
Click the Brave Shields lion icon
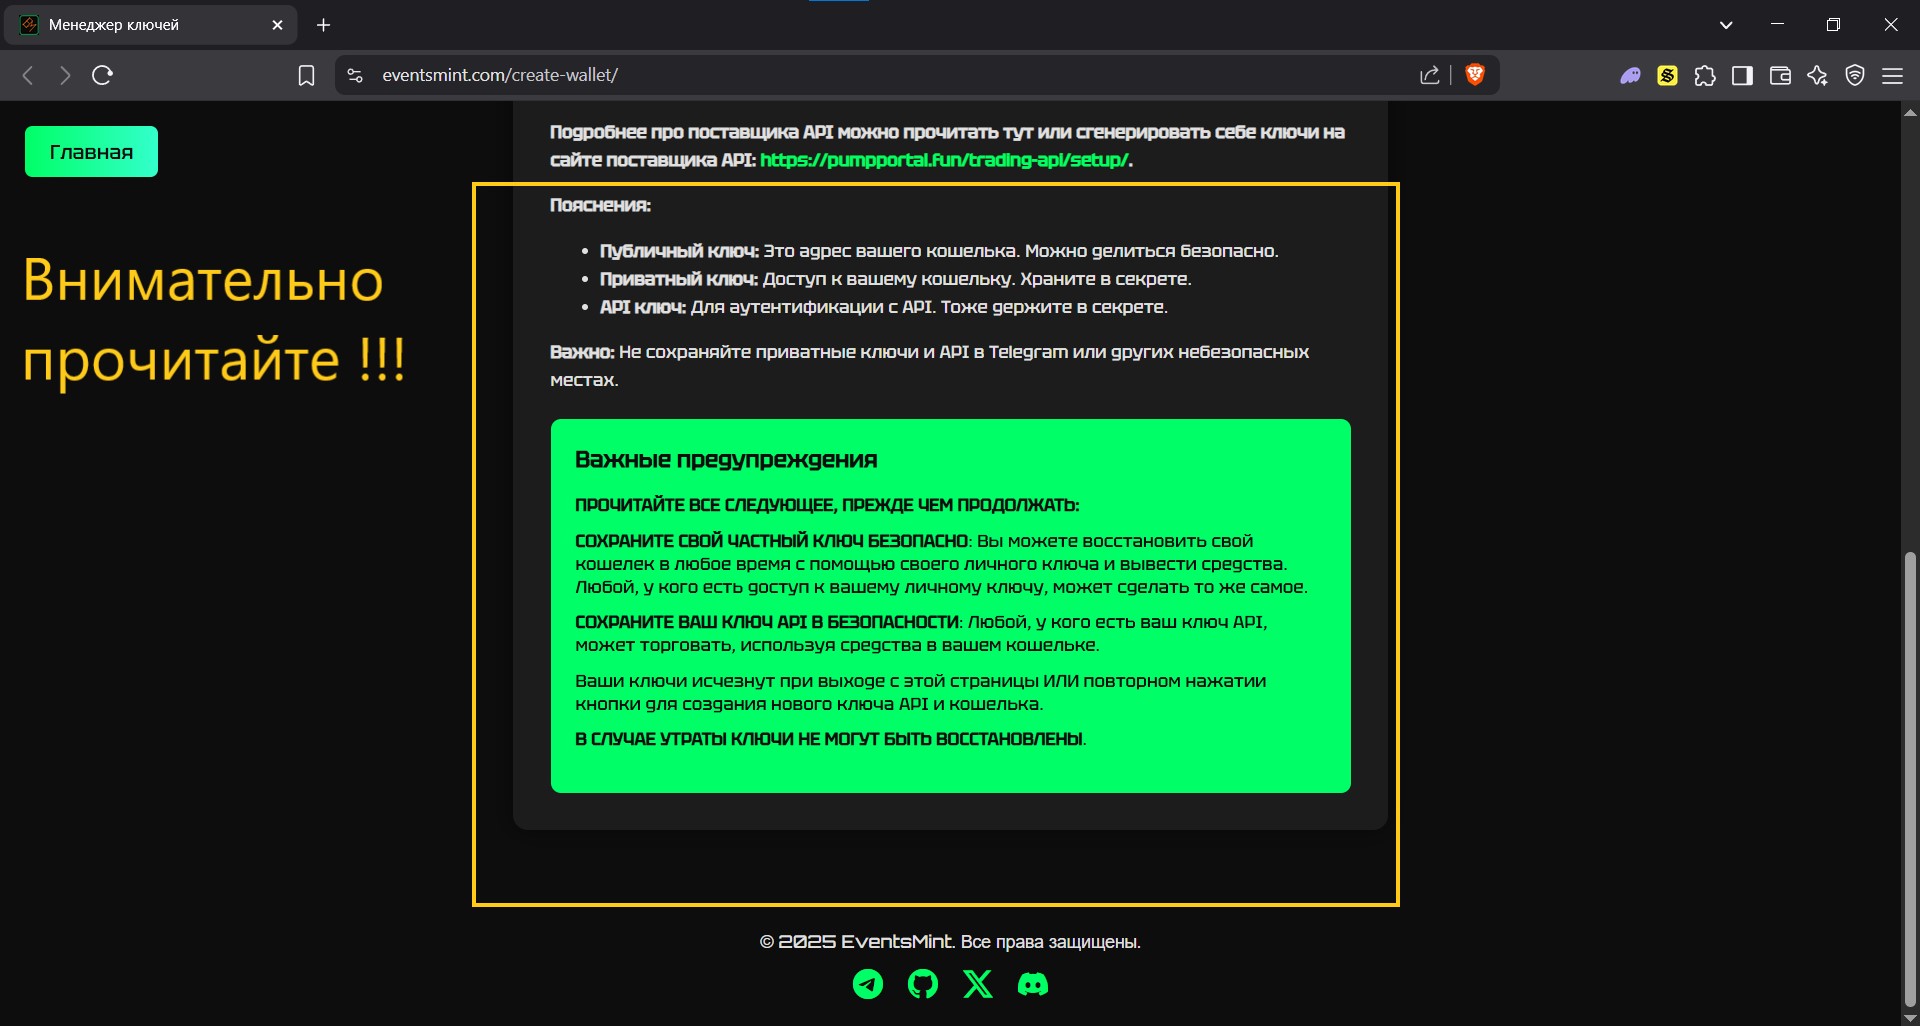point(1474,75)
